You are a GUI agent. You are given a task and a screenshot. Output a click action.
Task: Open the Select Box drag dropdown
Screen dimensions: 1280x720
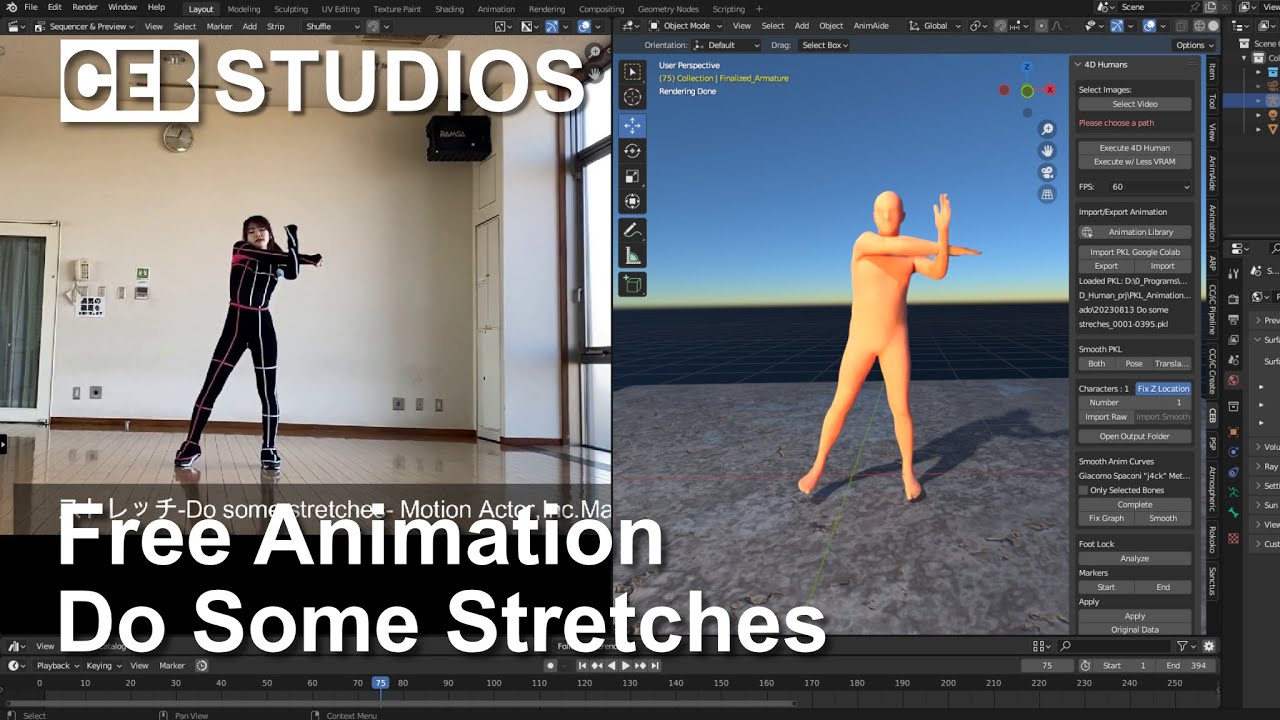(x=825, y=45)
